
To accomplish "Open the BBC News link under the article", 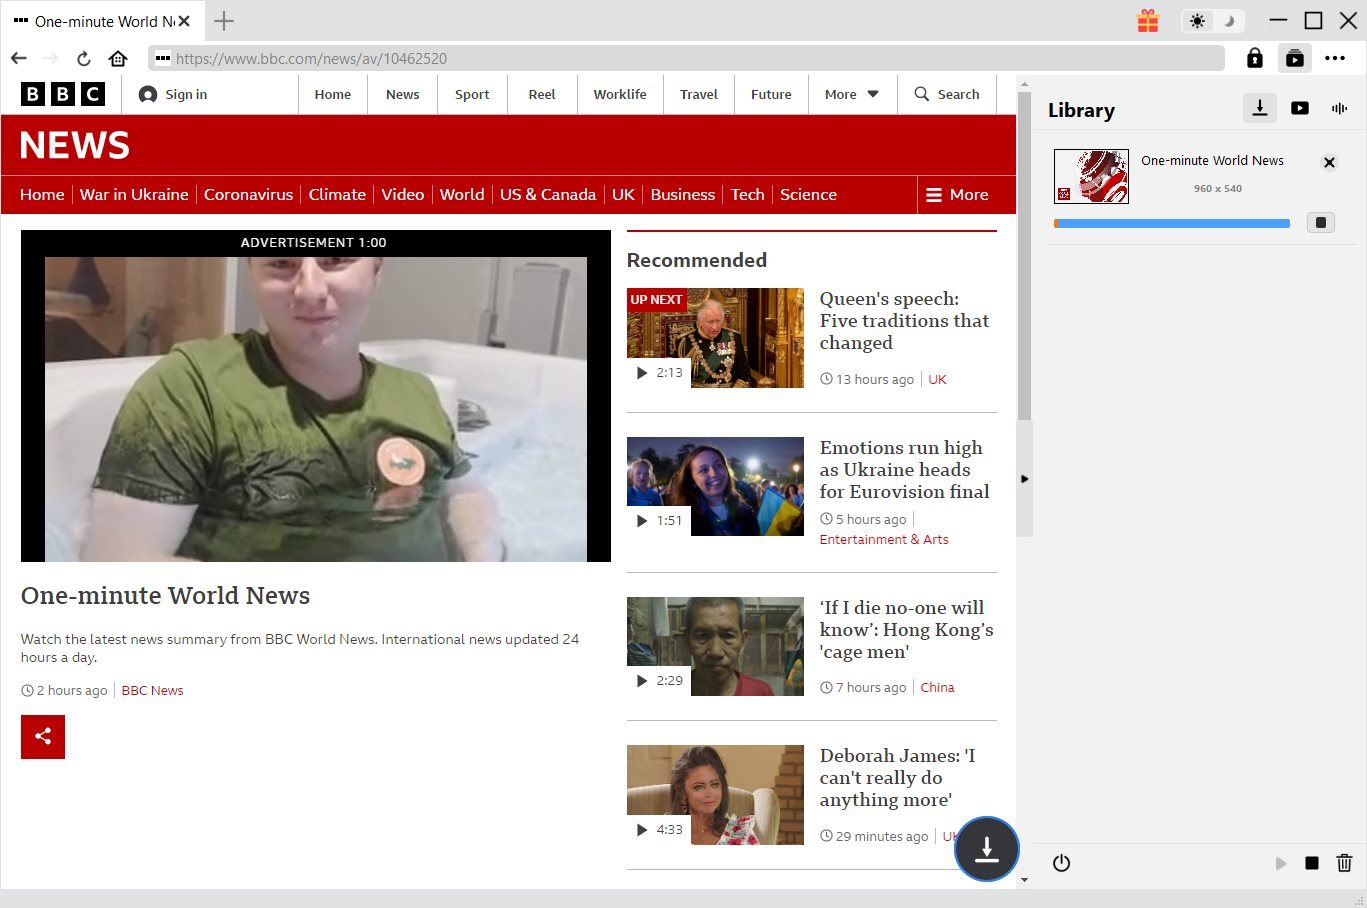I will coord(152,690).
